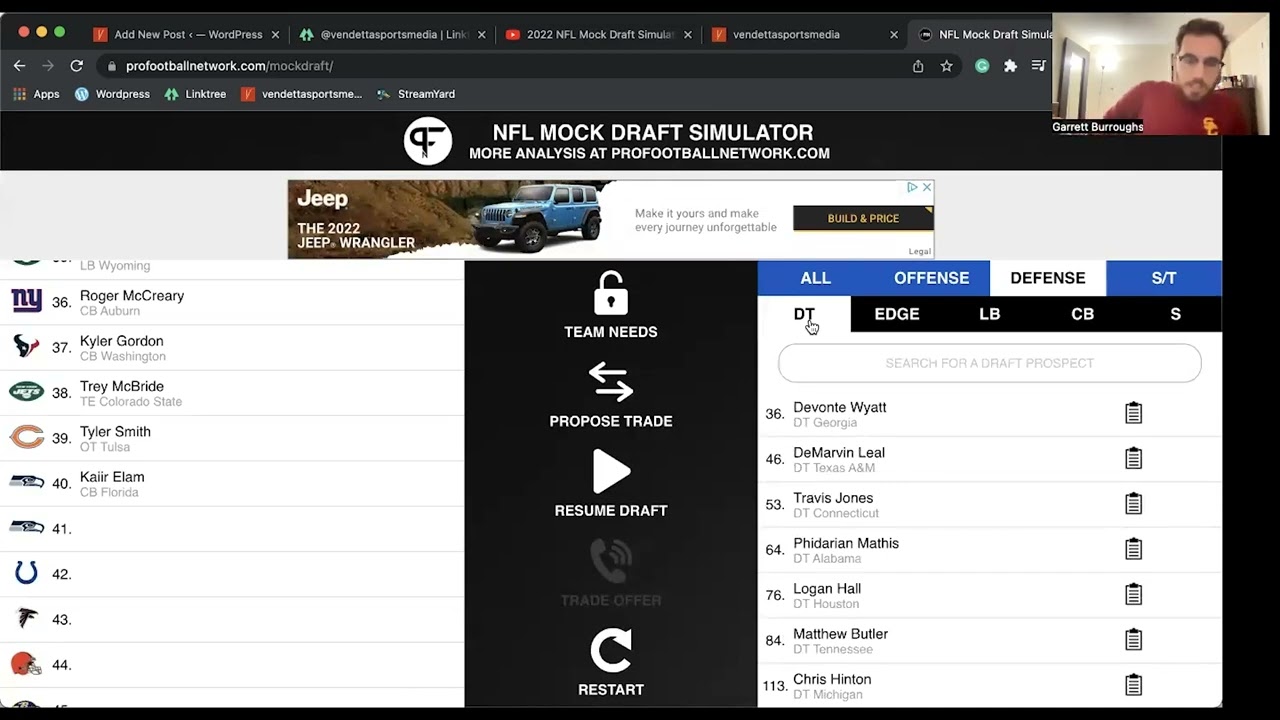Click the AdChoices icon on the Jeep ad
Screen dimensions: 1280x720
tap(912, 187)
